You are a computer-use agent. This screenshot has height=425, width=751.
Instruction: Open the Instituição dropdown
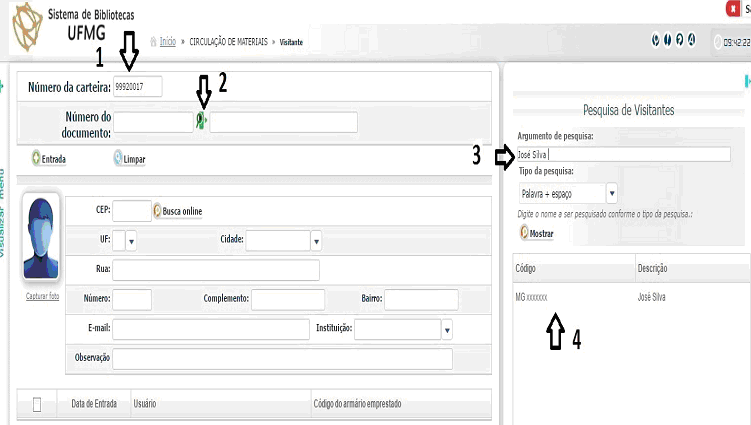[447, 329]
